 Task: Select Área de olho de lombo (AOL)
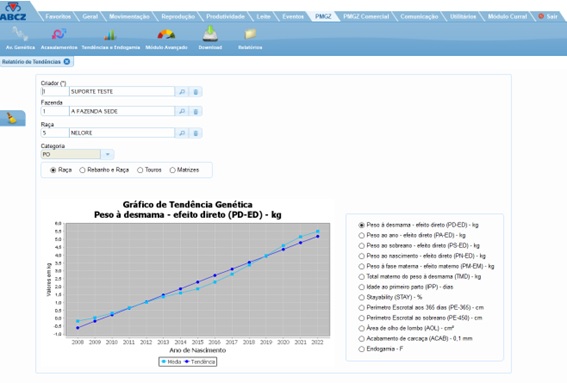tap(361, 328)
